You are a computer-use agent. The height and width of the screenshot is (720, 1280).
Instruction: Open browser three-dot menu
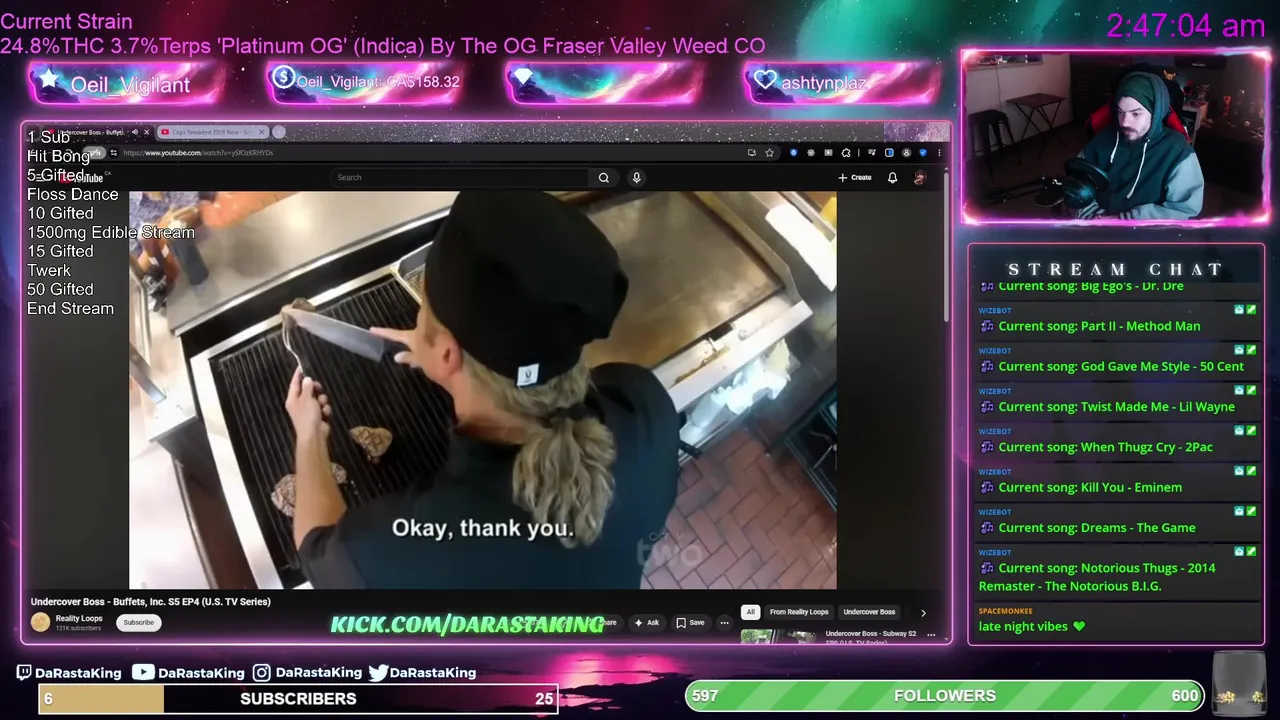pos(939,153)
